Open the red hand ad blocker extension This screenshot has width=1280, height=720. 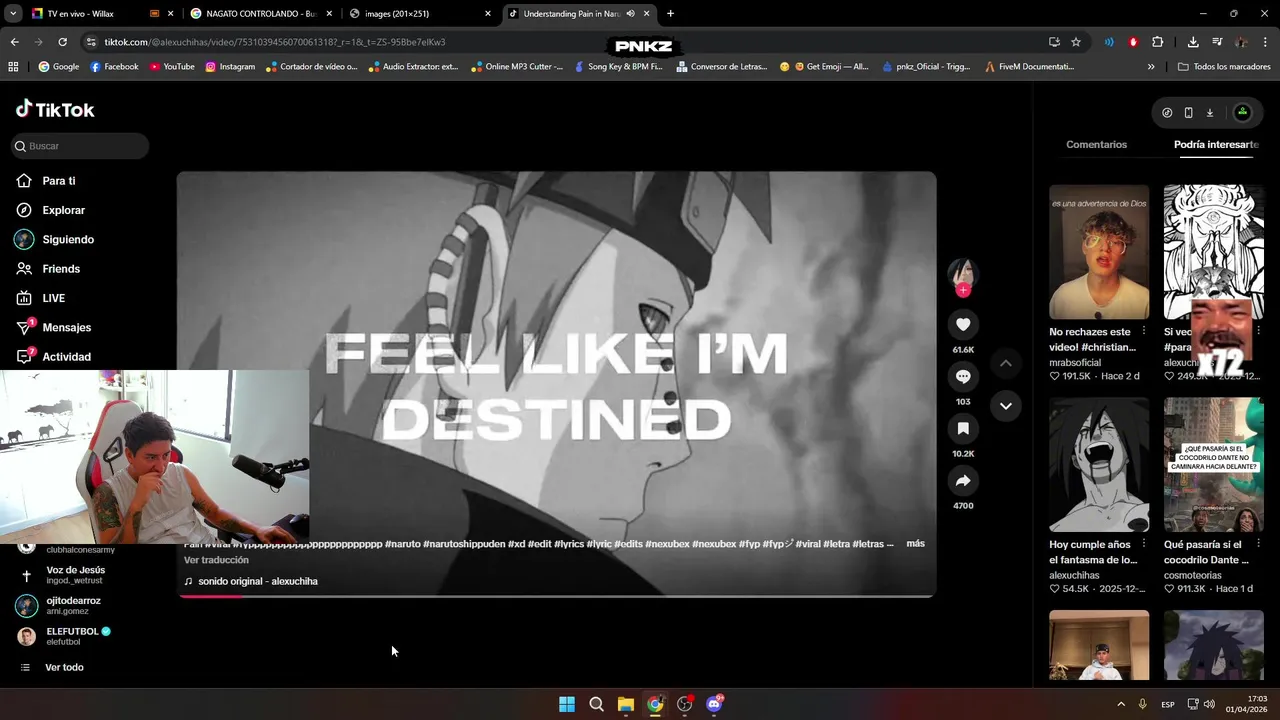[x=1133, y=42]
